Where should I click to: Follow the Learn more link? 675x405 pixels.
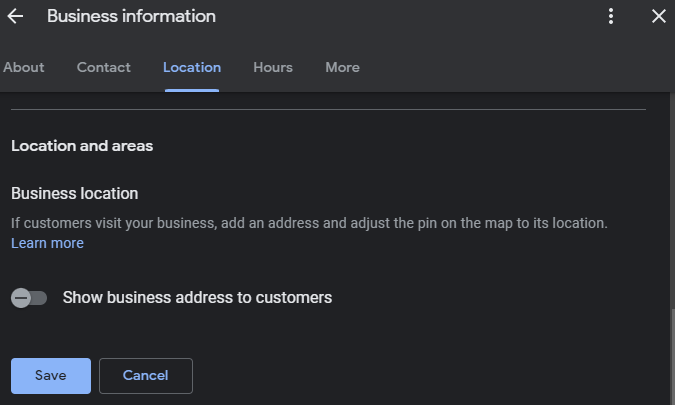47,243
